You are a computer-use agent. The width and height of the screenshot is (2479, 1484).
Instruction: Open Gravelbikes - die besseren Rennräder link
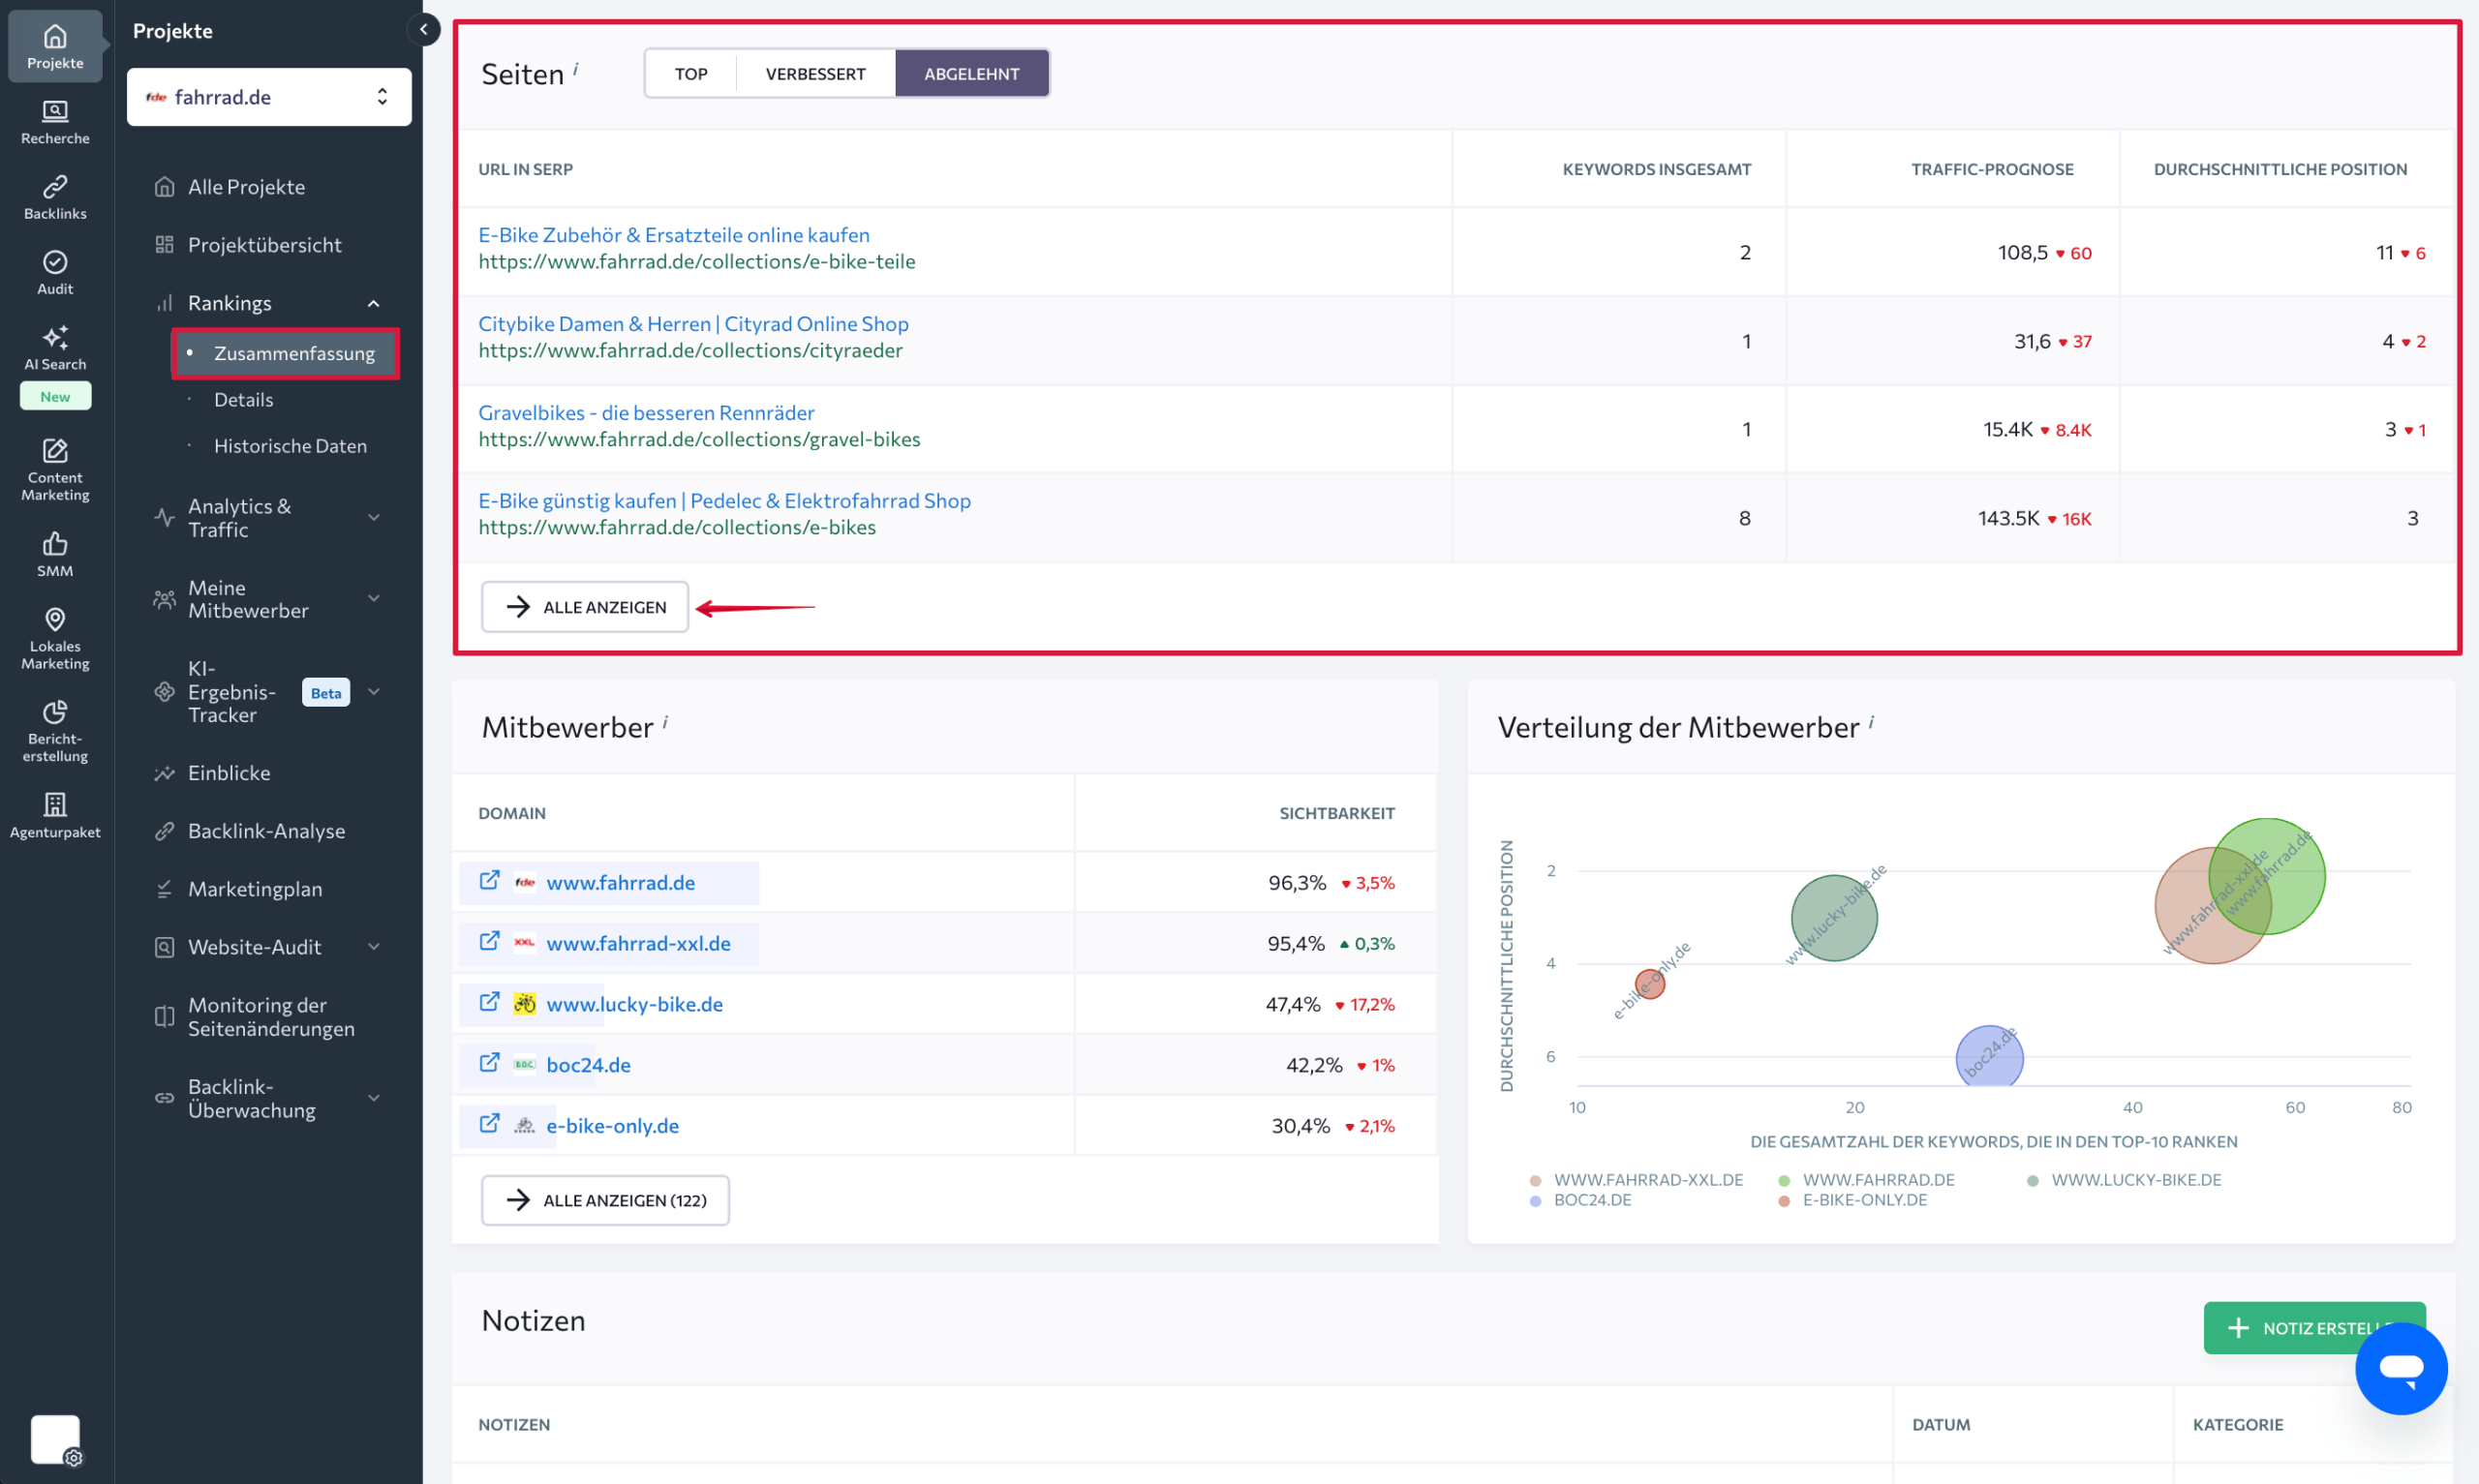646,412
